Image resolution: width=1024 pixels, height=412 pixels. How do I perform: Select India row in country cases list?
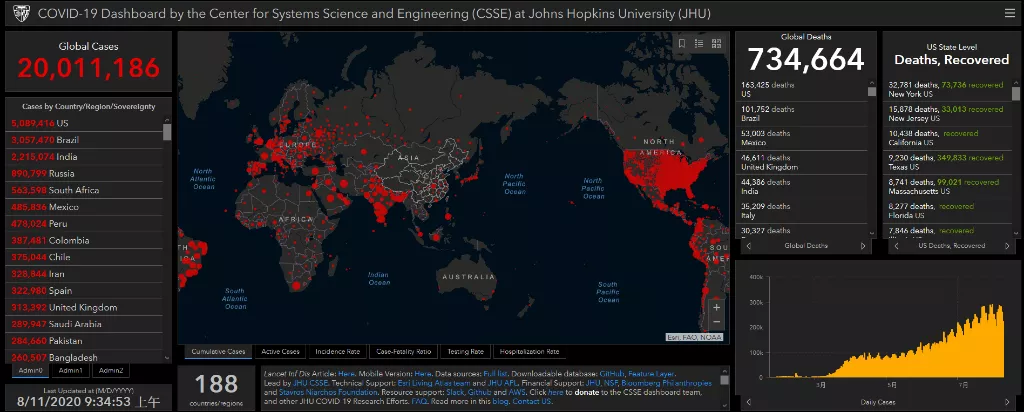tap(86, 157)
